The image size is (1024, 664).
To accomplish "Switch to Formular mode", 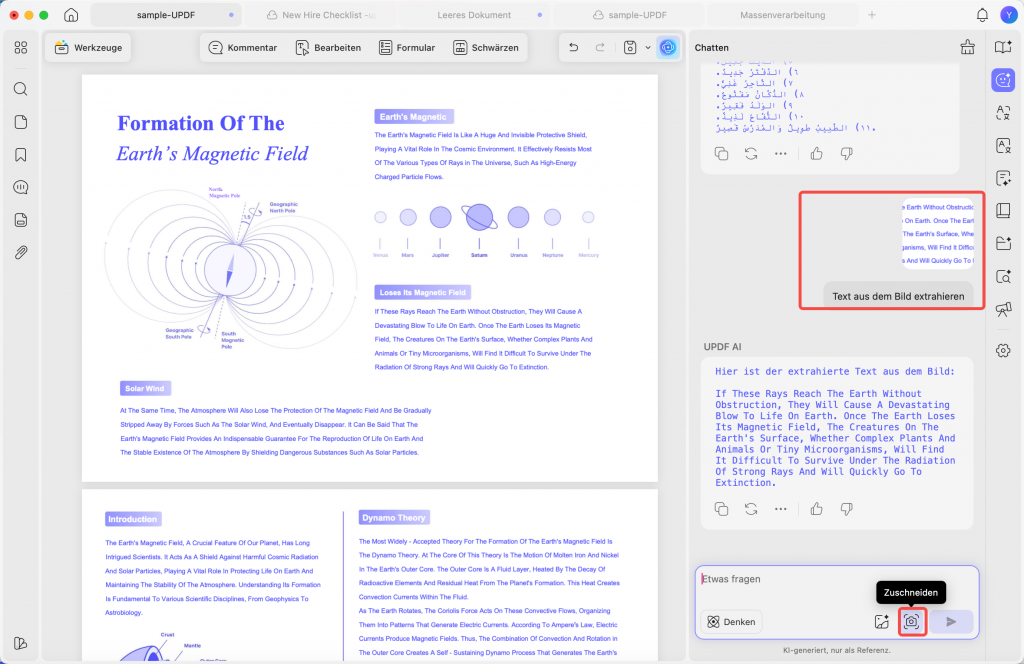I will pos(406,47).
